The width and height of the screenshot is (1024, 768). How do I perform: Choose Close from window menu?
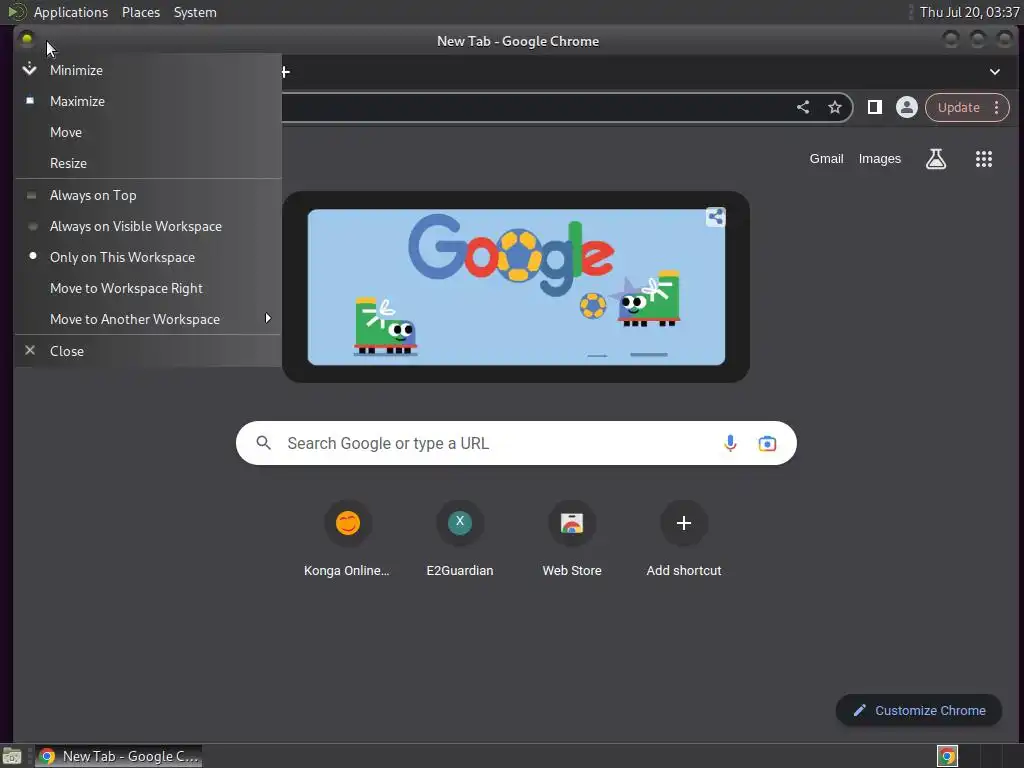[x=148, y=351]
